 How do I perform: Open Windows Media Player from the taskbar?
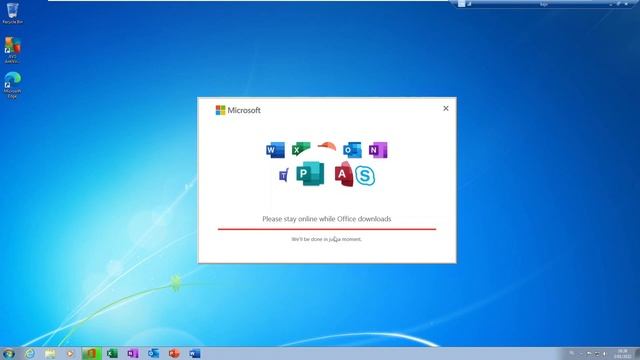pyautogui.click(x=70, y=353)
